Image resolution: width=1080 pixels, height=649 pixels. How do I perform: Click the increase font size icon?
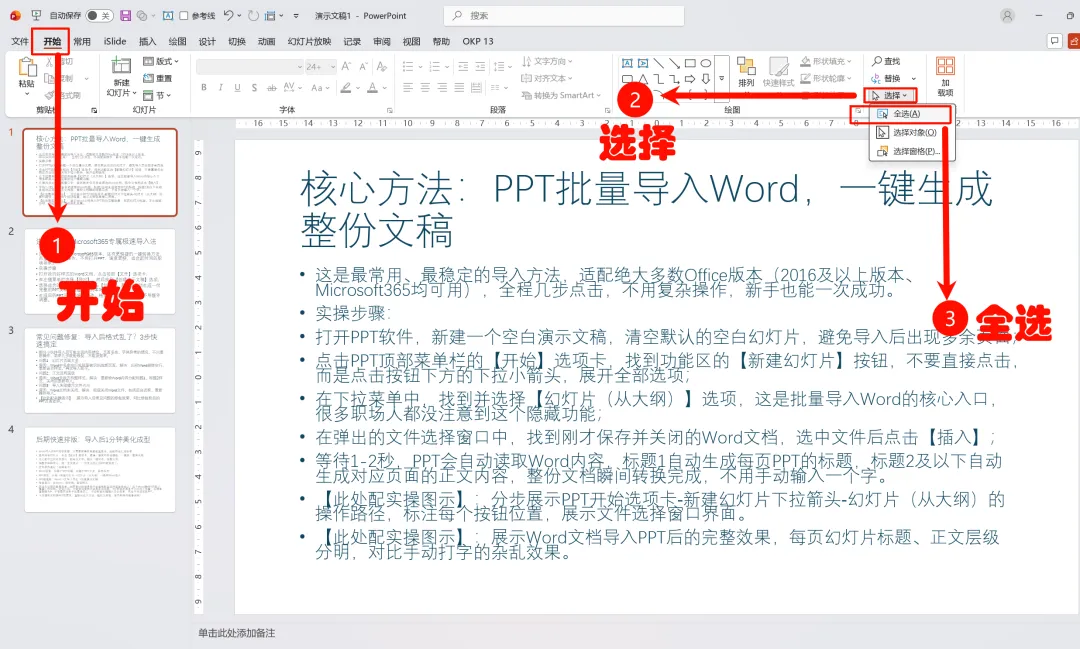pyautogui.click(x=346, y=66)
